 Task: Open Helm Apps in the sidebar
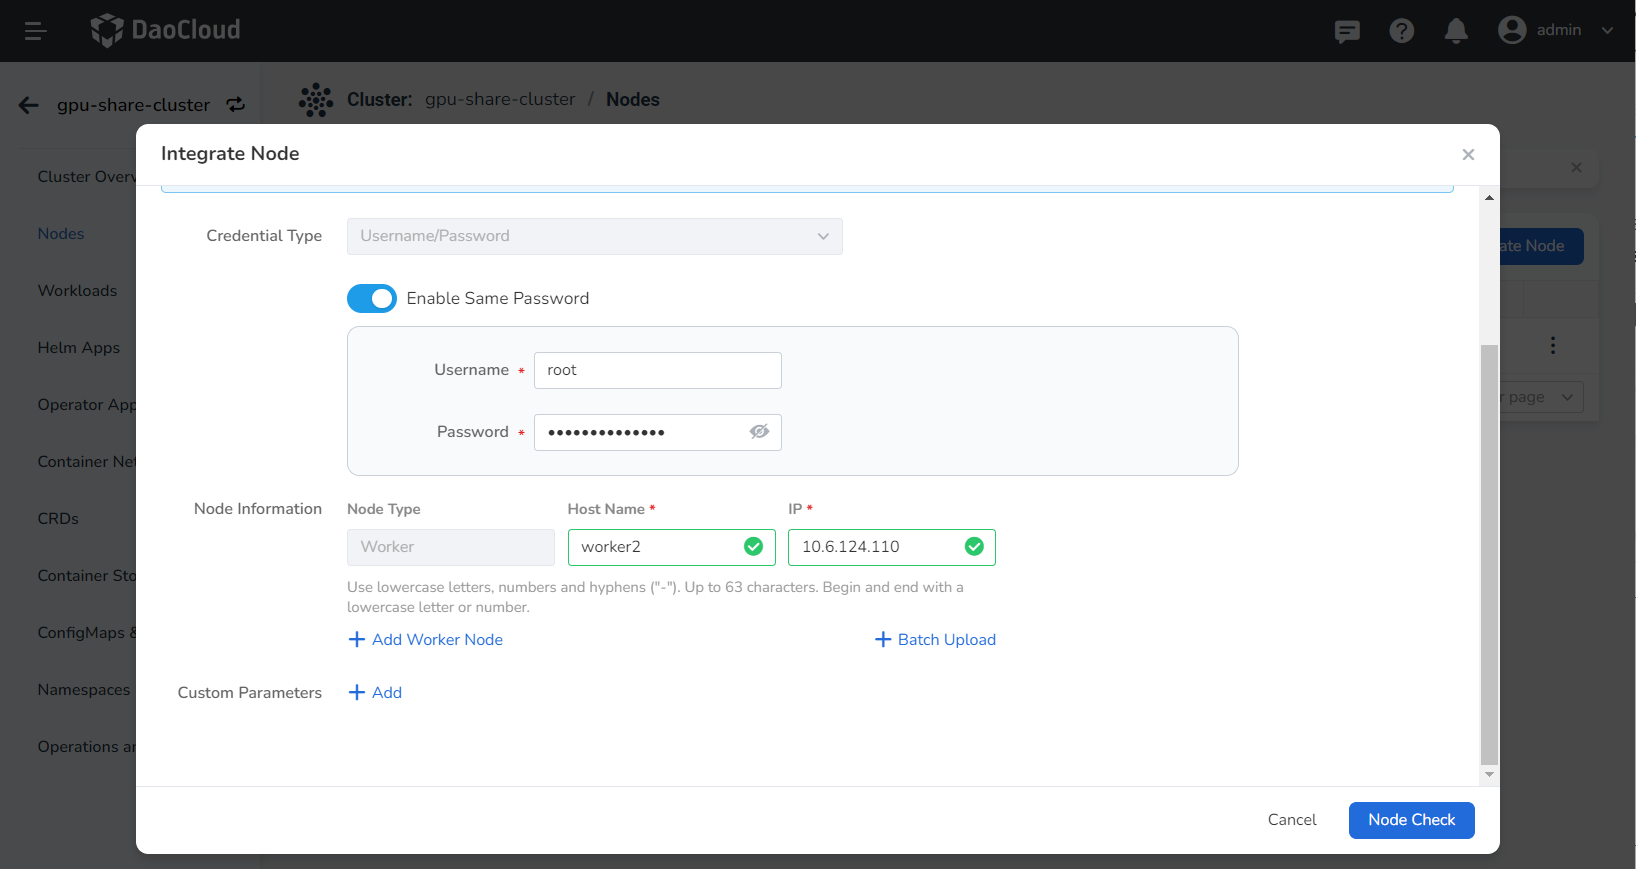(78, 348)
